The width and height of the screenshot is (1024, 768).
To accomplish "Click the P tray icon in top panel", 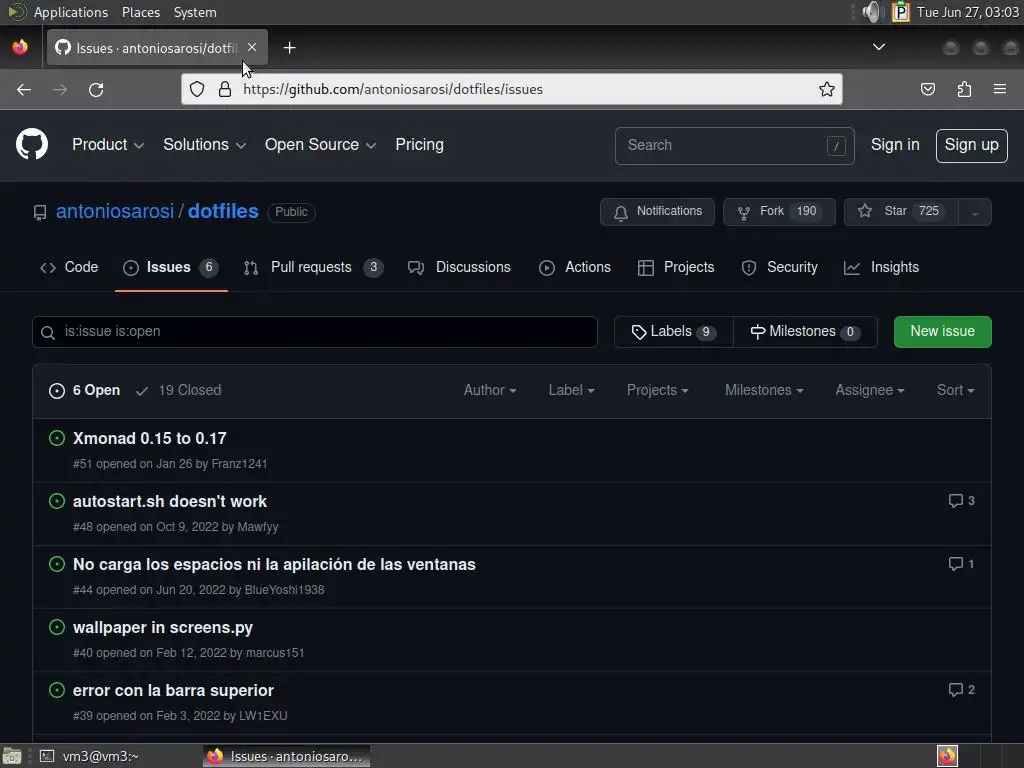I will tap(901, 12).
